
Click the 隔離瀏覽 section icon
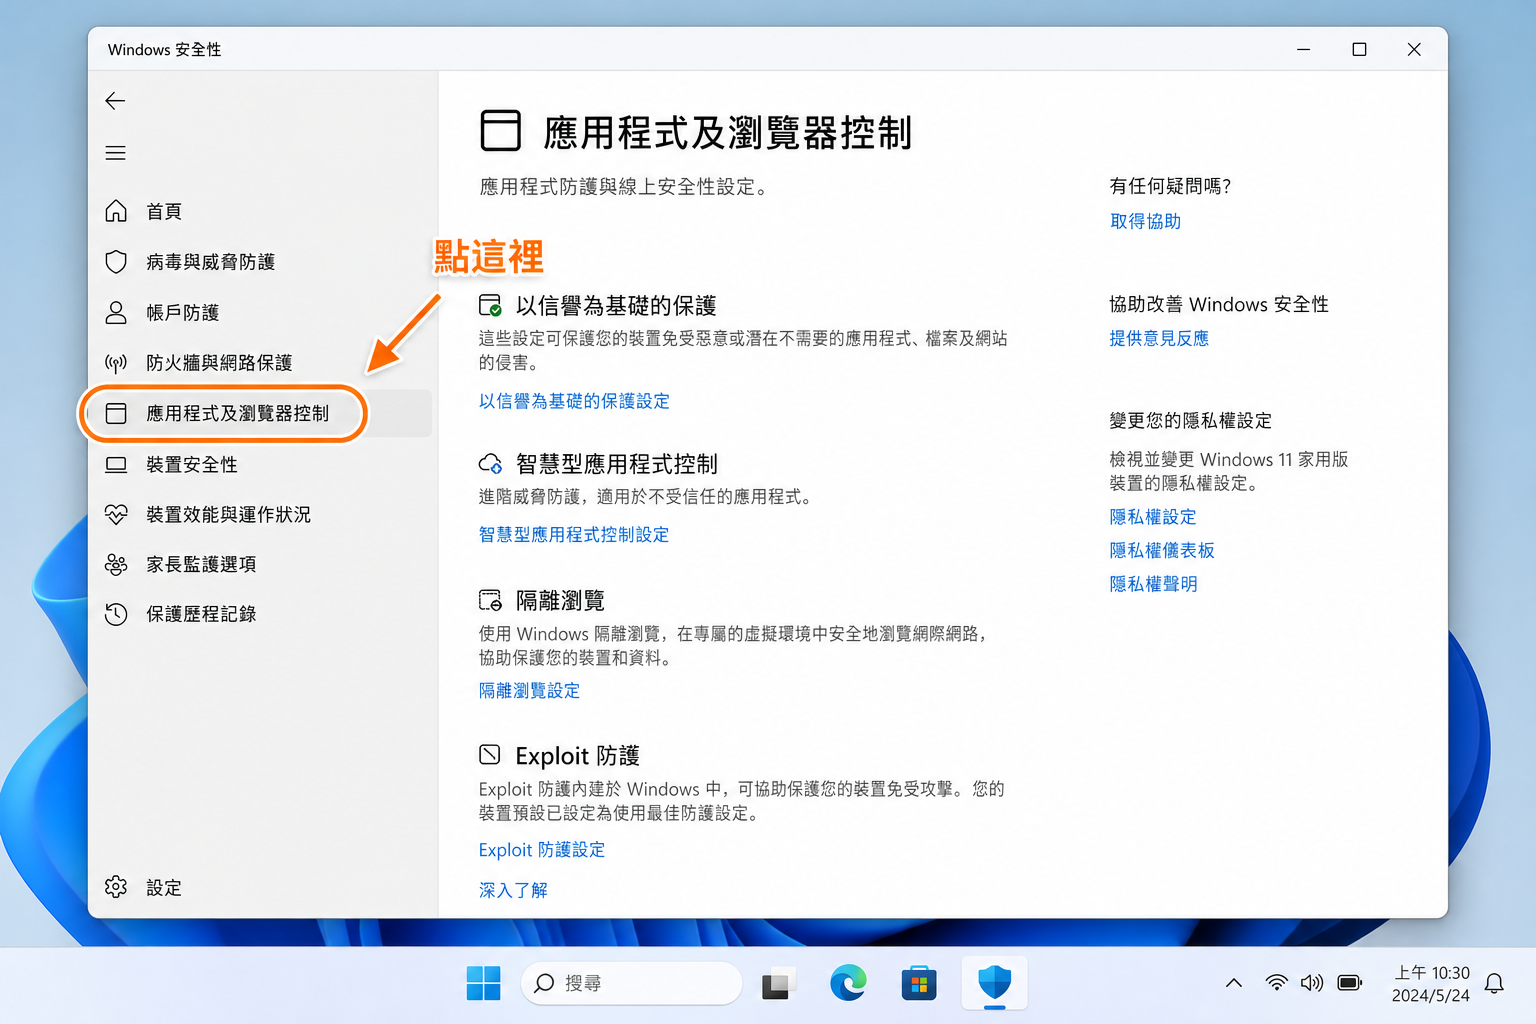(490, 600)
